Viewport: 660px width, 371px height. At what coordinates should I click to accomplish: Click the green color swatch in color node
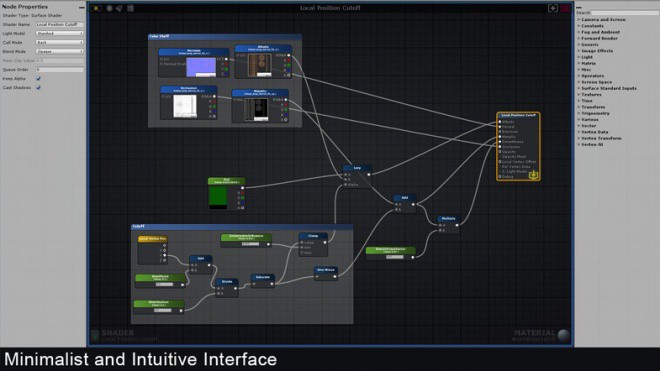tap(218, 197)
